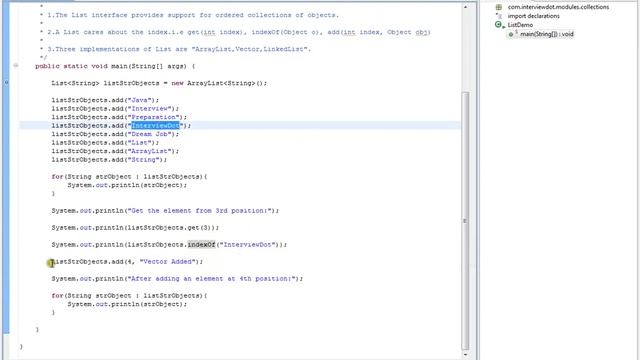Click the add(4, "Vector Added") line
This screenshot has width=640, height=360.
(127, 262)
